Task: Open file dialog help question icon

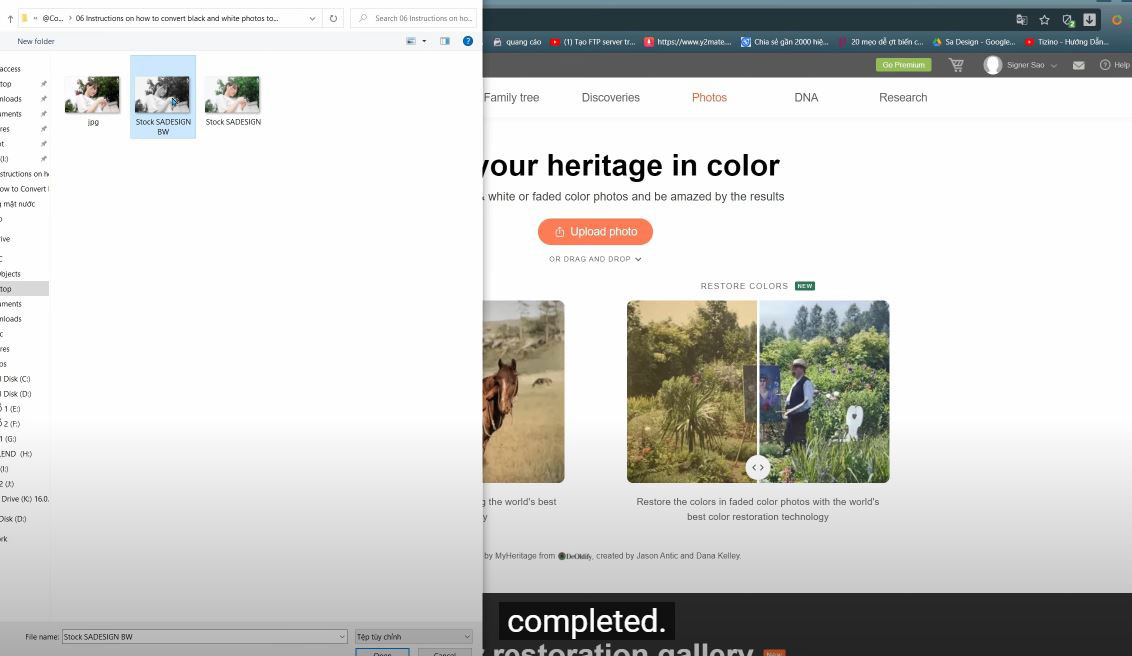Action: [467, 41]
